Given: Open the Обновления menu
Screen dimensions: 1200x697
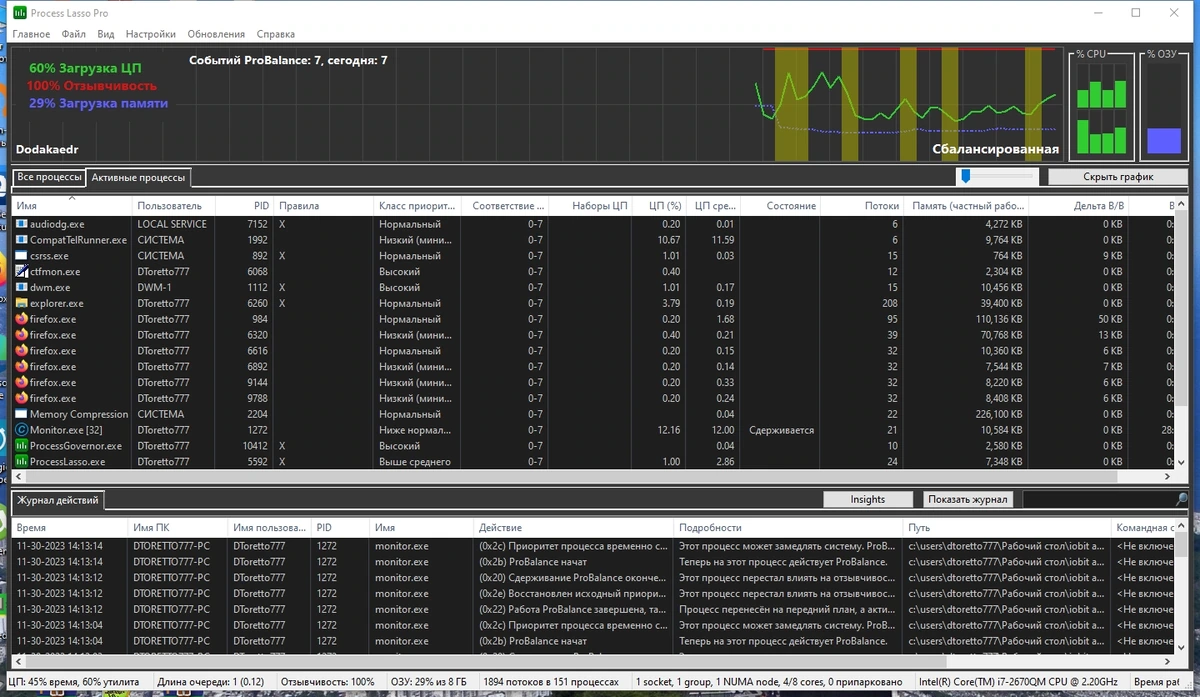Looking at the screenshot, I should point(215,34).
